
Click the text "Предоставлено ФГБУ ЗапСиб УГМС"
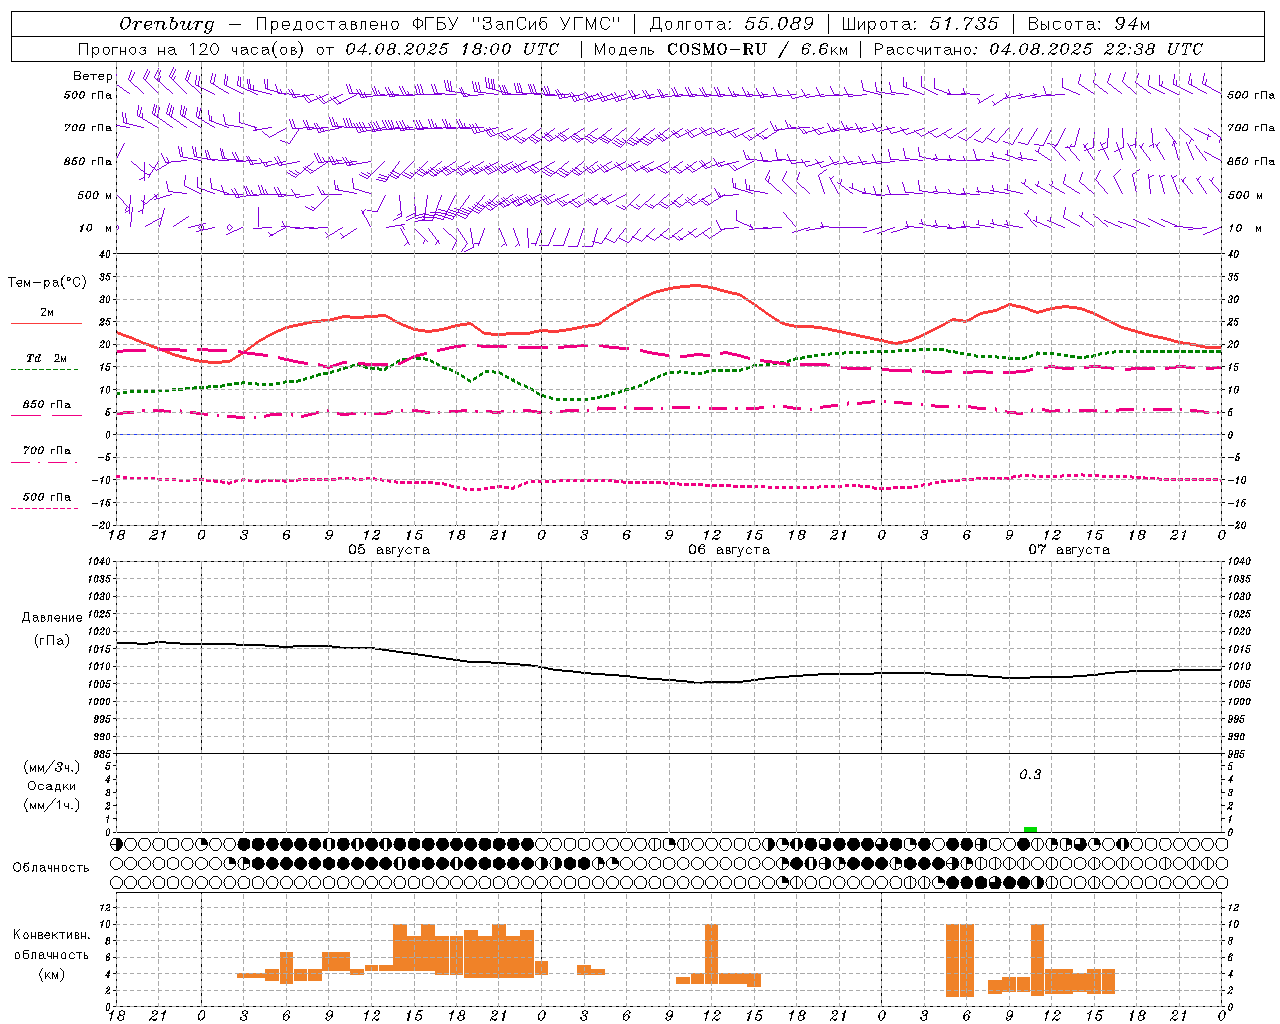438,24
